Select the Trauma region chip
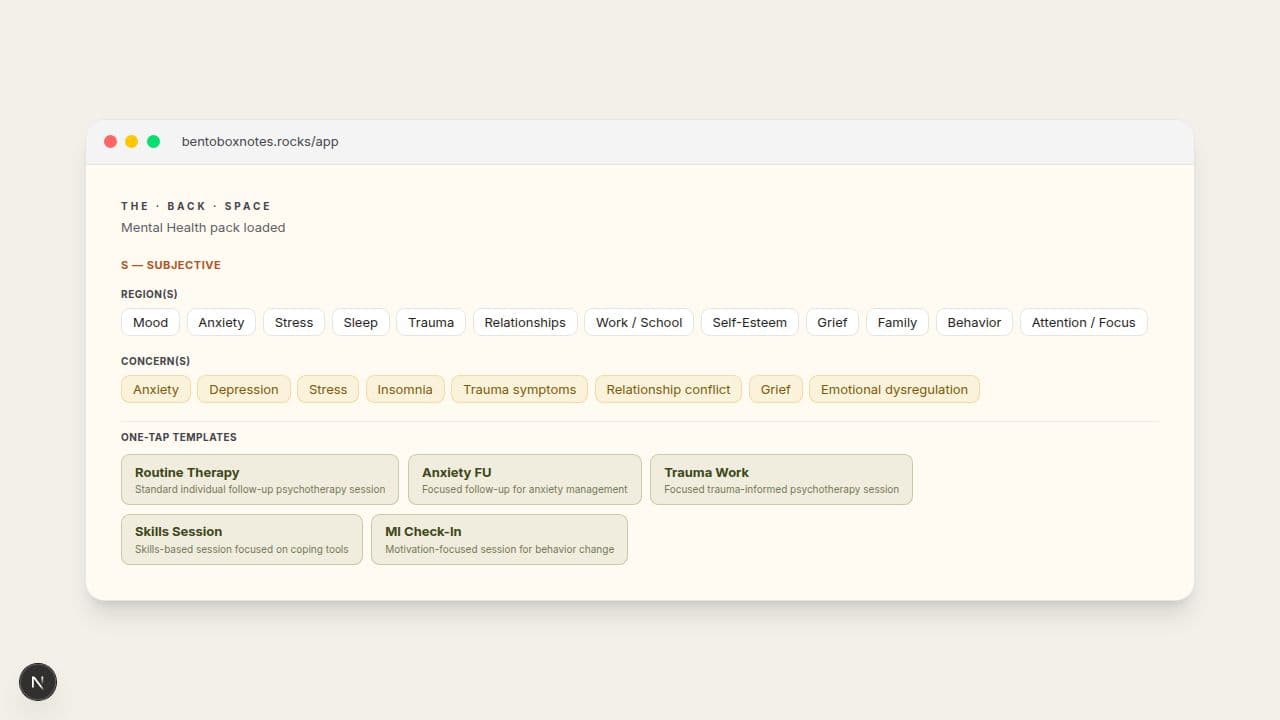Screen dimensions: 1280x720 [x=431, y=322]
